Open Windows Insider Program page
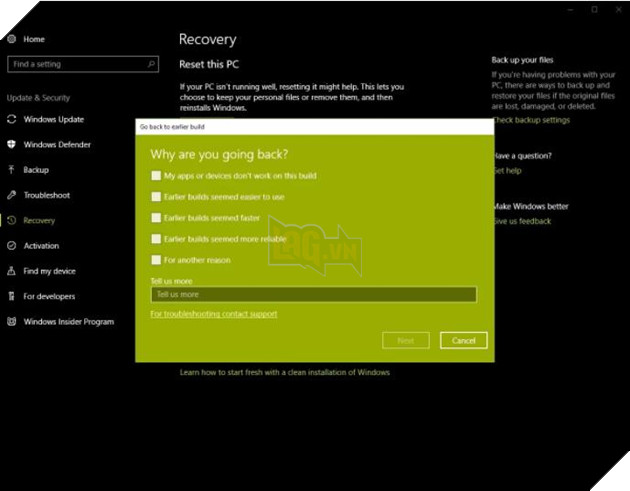 pos(69,322)
